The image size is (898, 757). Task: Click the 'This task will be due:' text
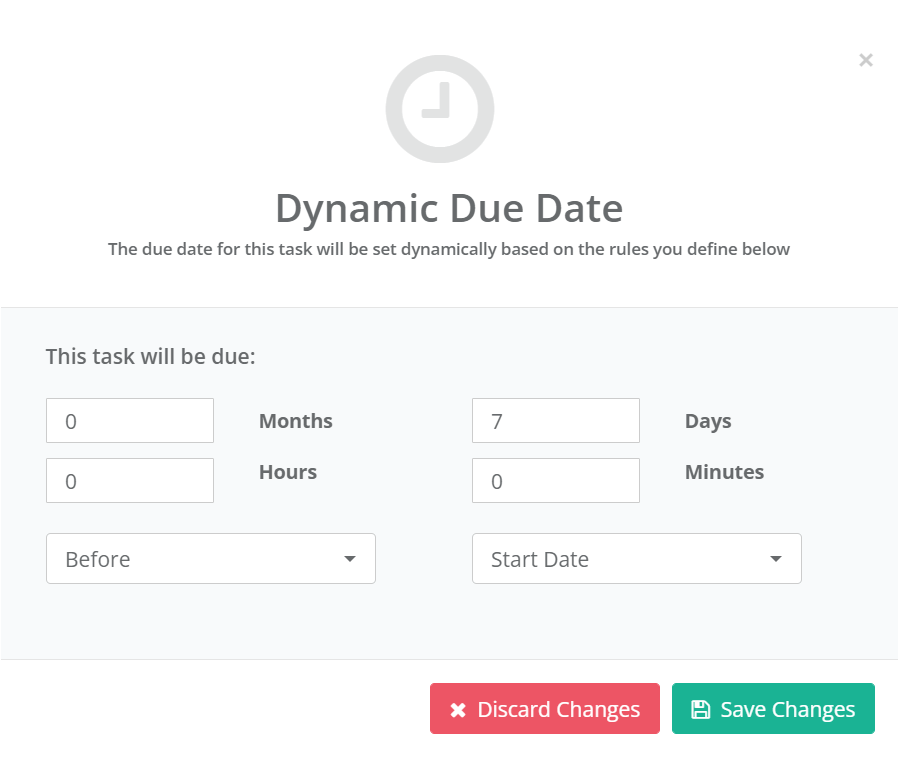click(x=151, y=356)
